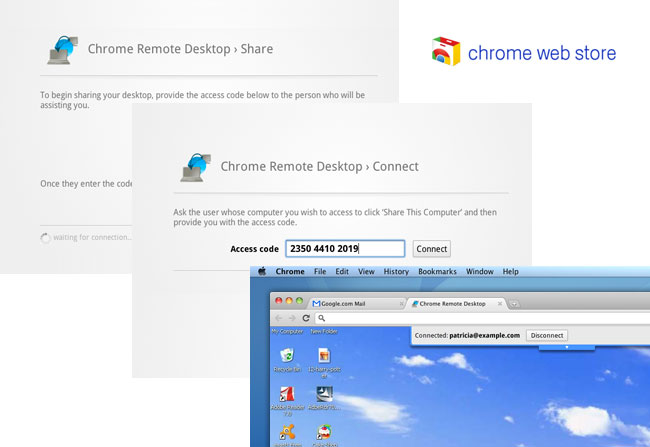The height and width of the screenshot is (447, 650).
Task: Click the new tab button beside the tabs
Action: coord(514,304)
